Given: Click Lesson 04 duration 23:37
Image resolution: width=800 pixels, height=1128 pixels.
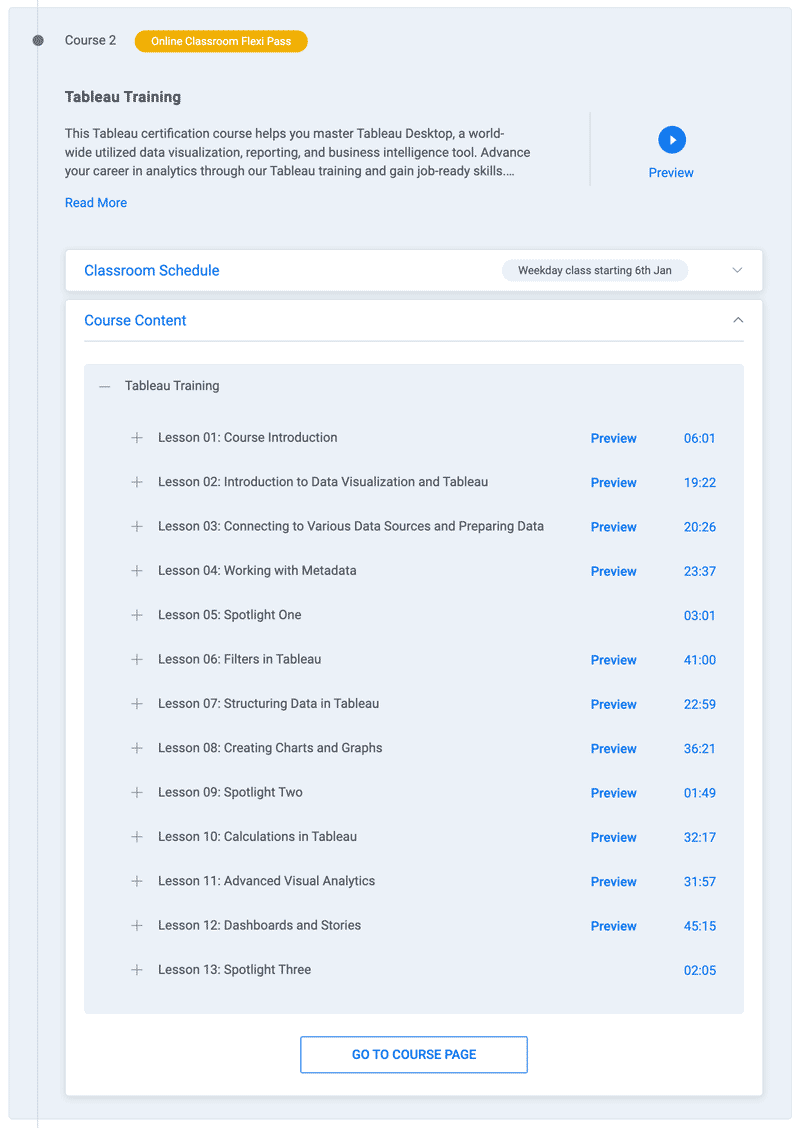Looking at the screenshot, I should [x=699, y=571].
